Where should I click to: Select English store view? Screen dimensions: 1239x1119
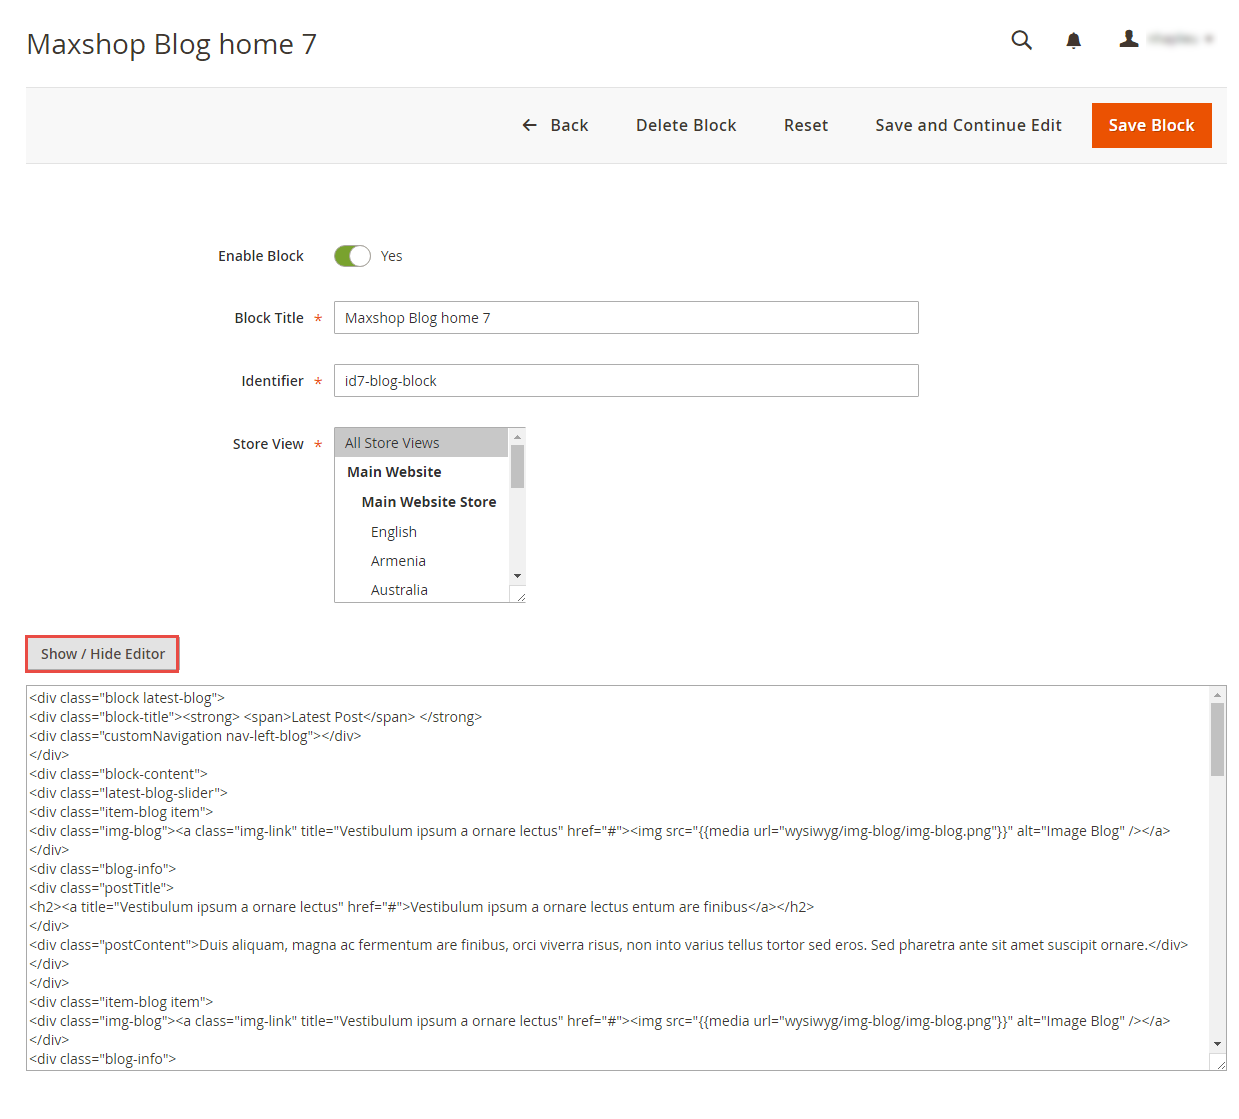[394, 532]
